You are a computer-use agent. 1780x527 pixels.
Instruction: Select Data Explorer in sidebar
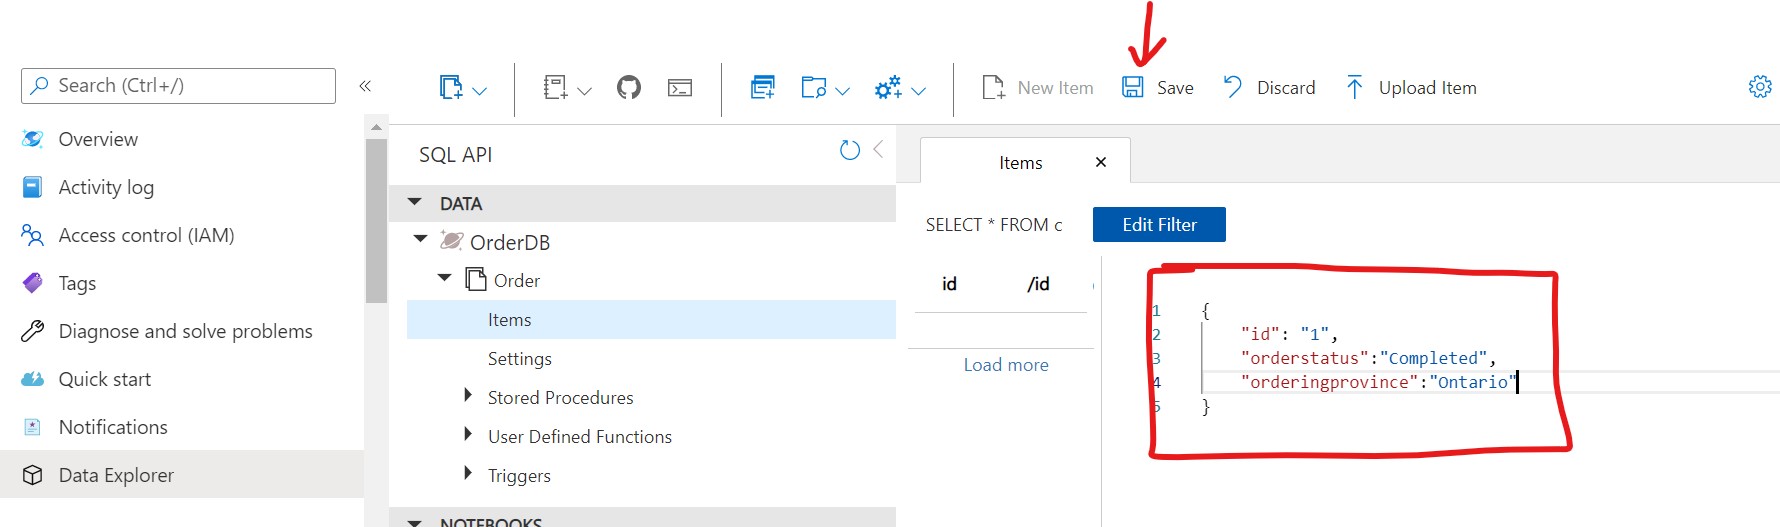click(116, 475)
